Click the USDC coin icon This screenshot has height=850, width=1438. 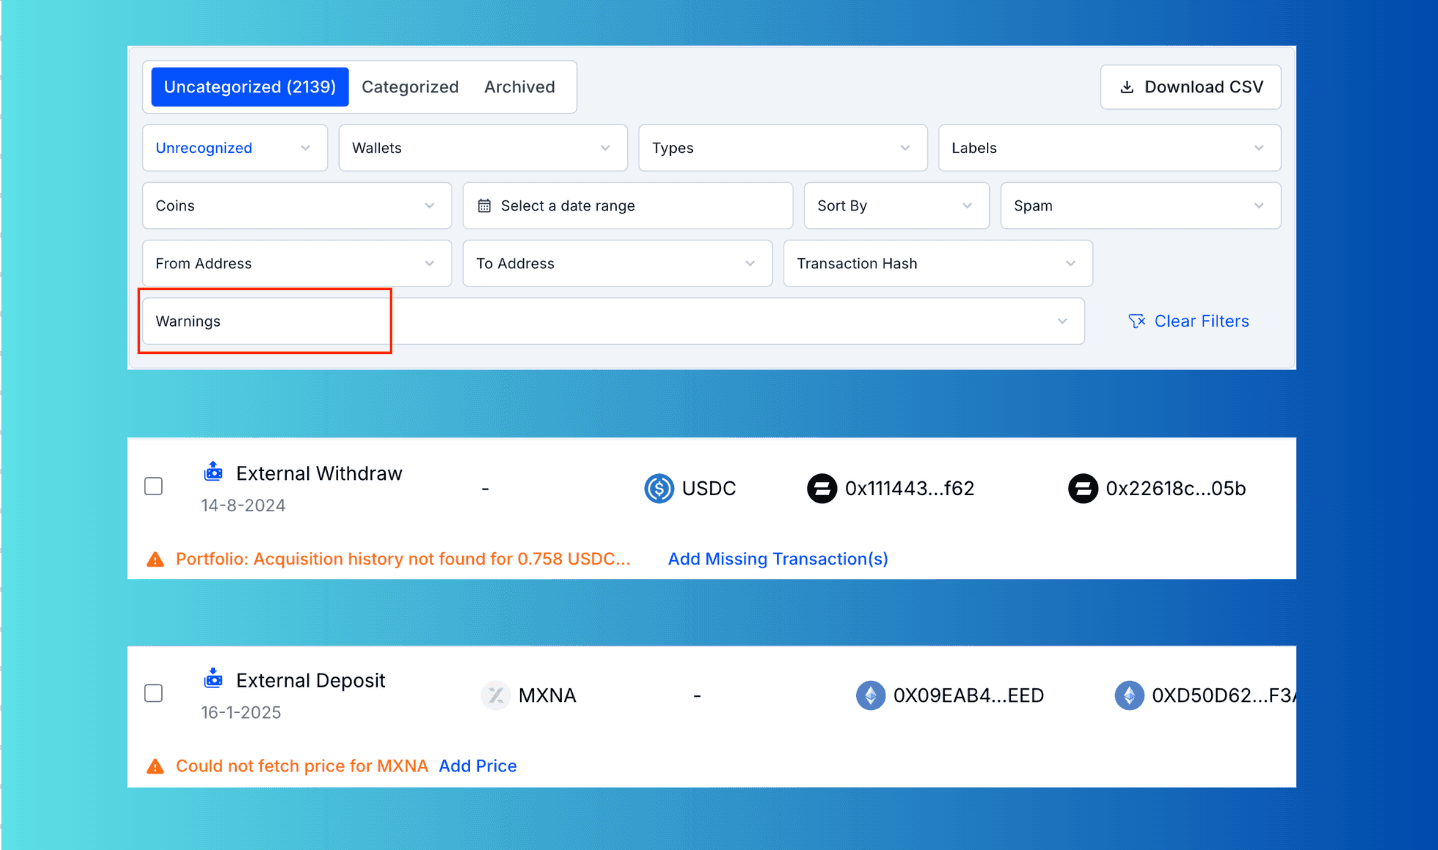coord(659,488)
